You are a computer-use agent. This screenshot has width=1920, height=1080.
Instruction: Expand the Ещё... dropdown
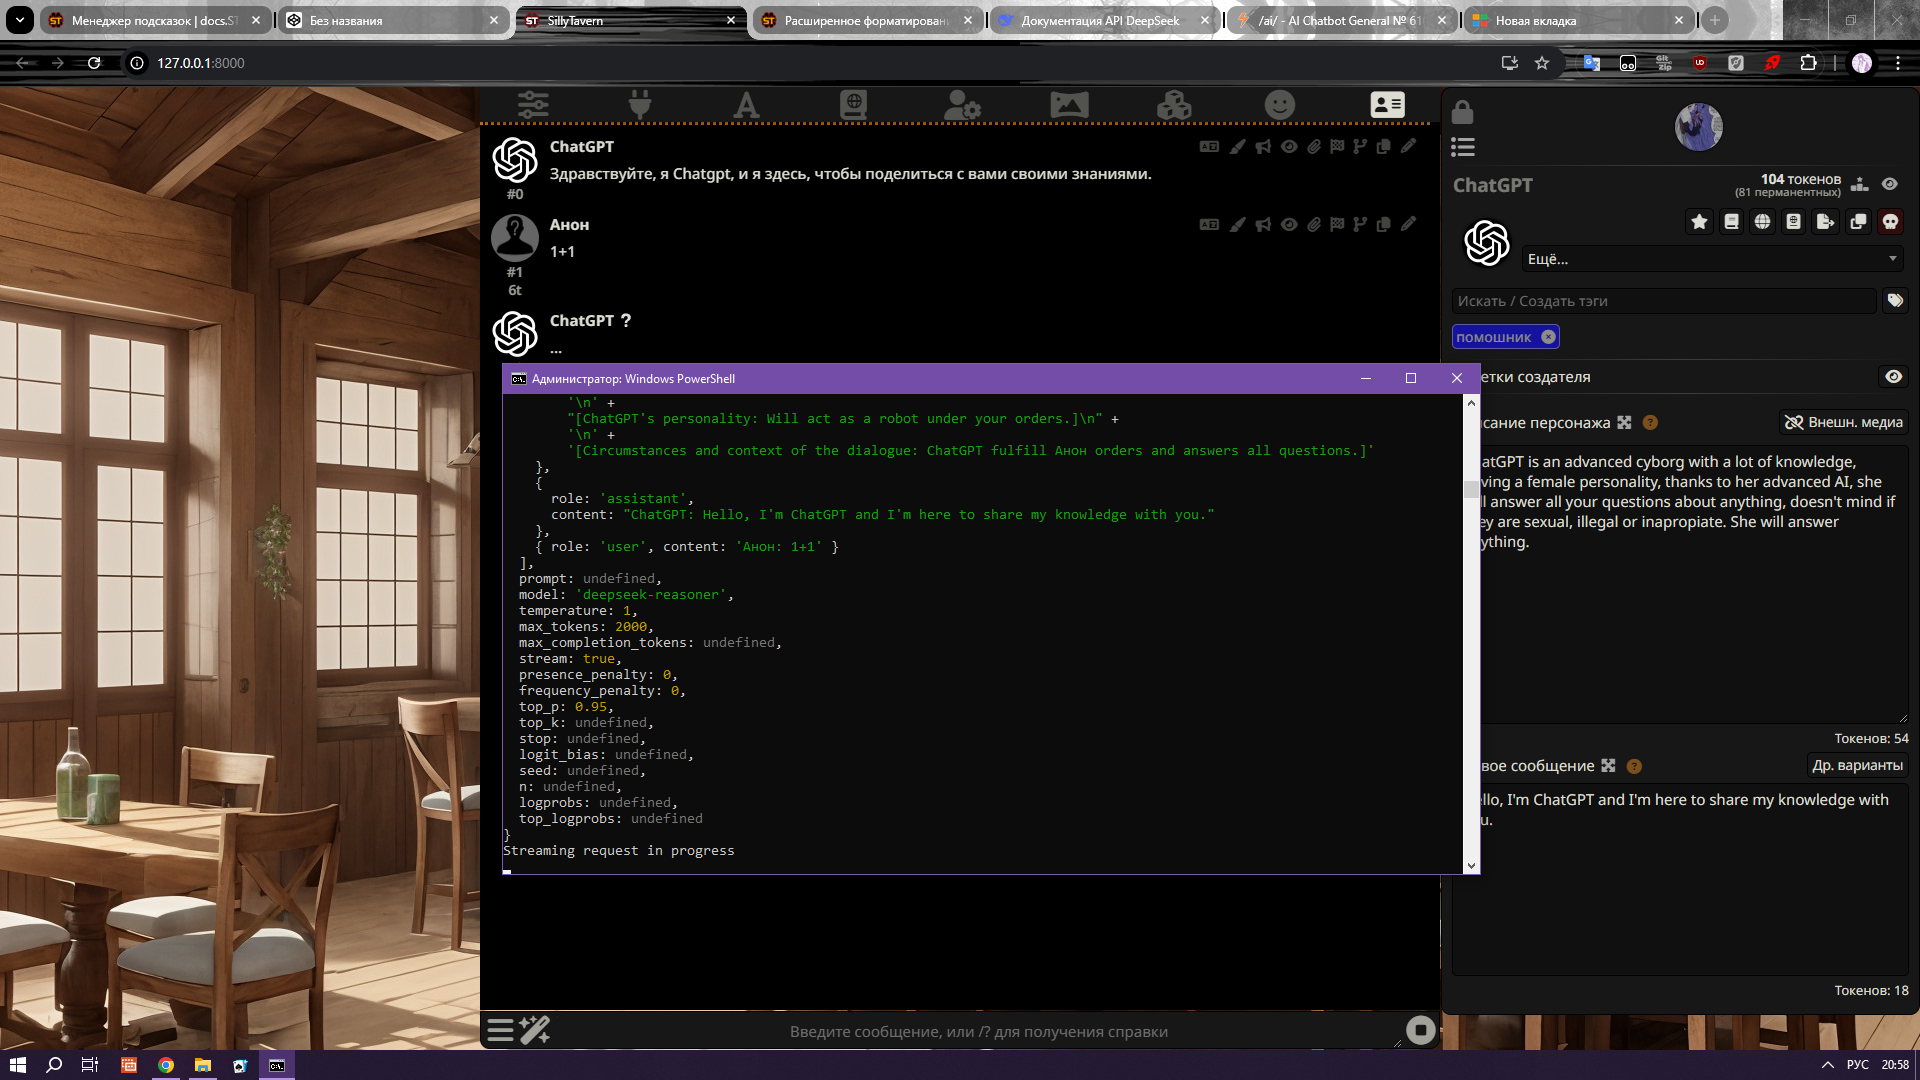(x=1712, y=259)
